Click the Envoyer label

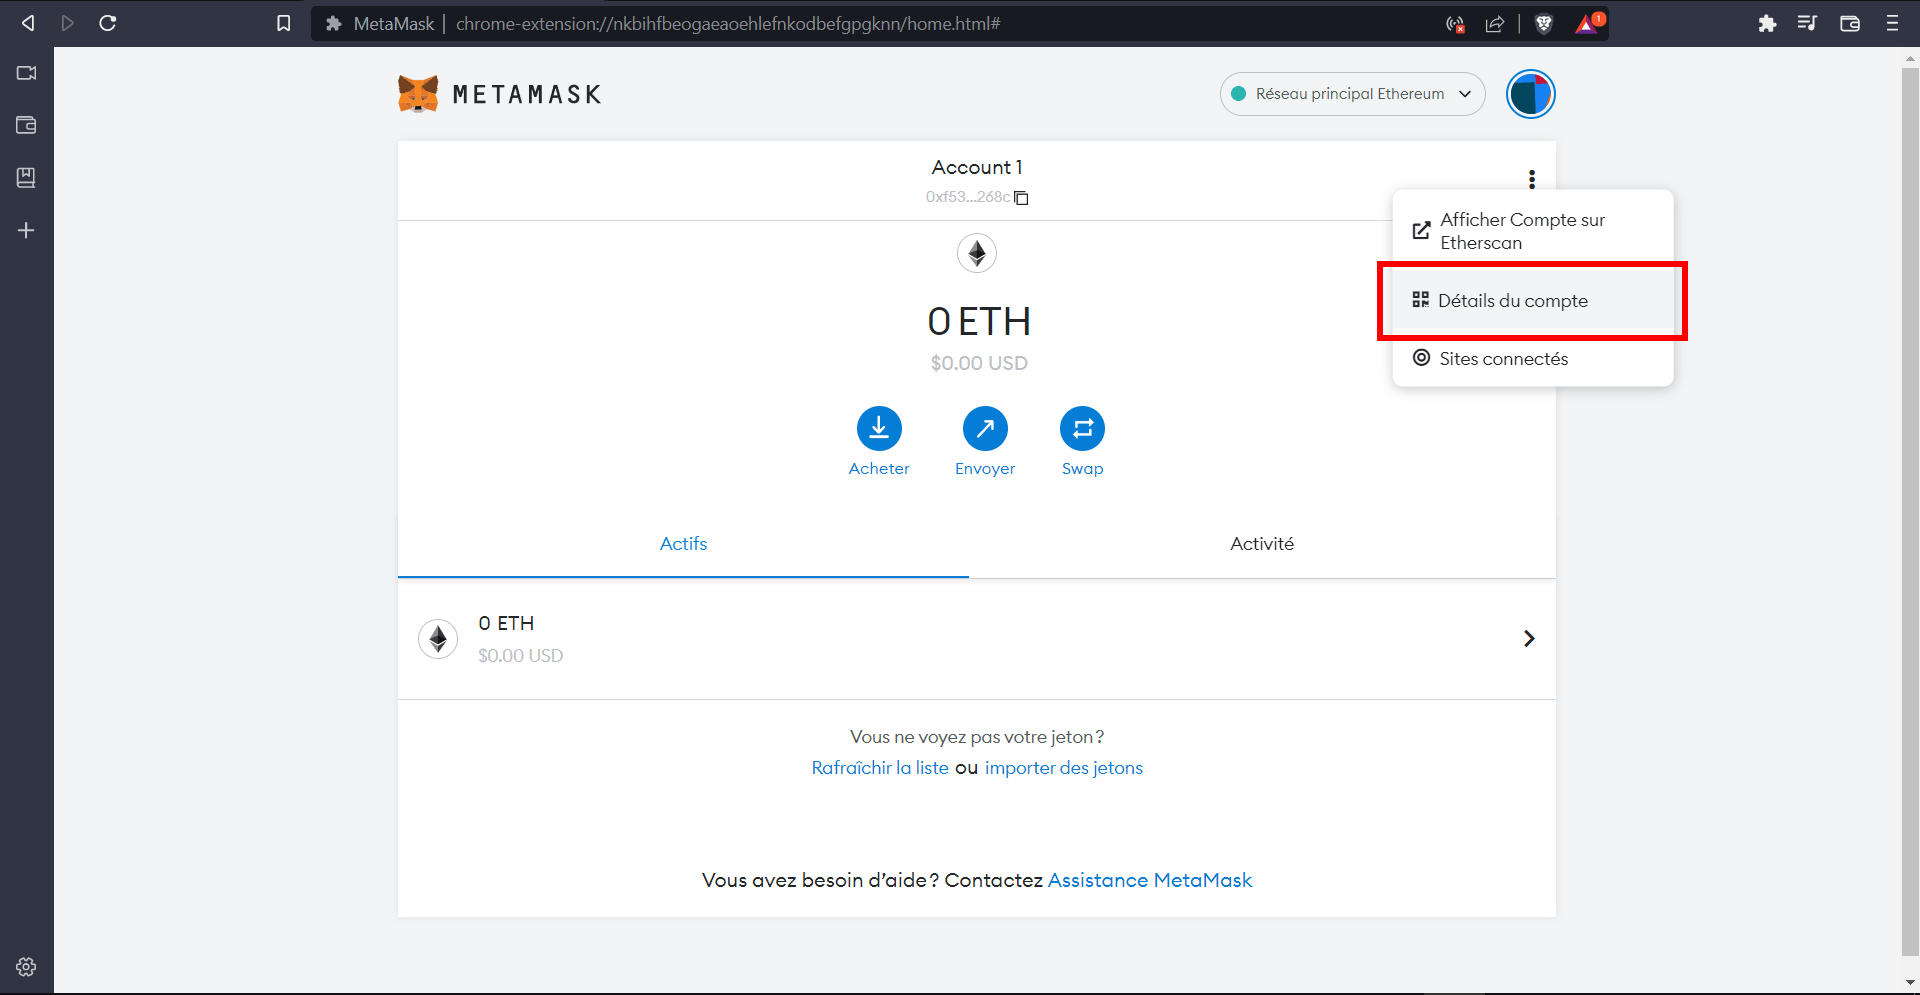click(x=985, y=469)
